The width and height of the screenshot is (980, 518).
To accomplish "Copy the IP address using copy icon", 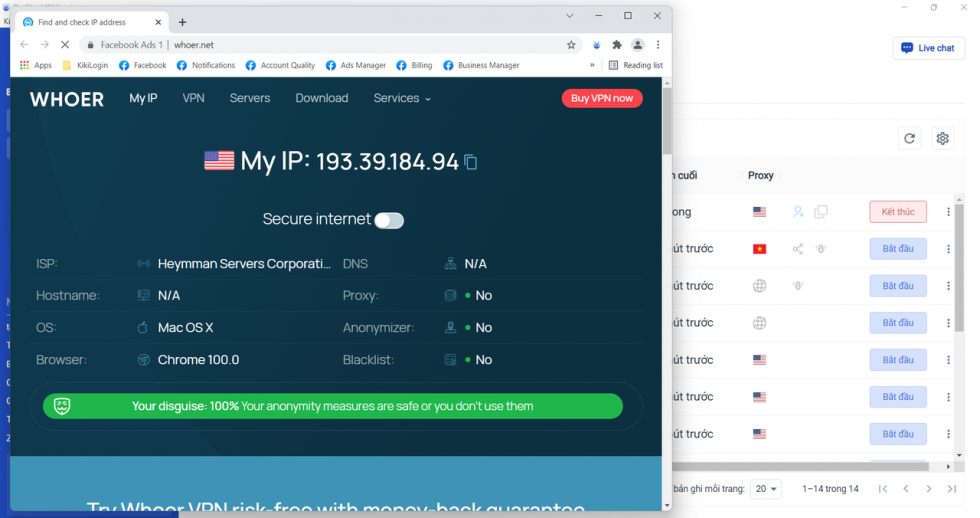I will click(471, 162).
